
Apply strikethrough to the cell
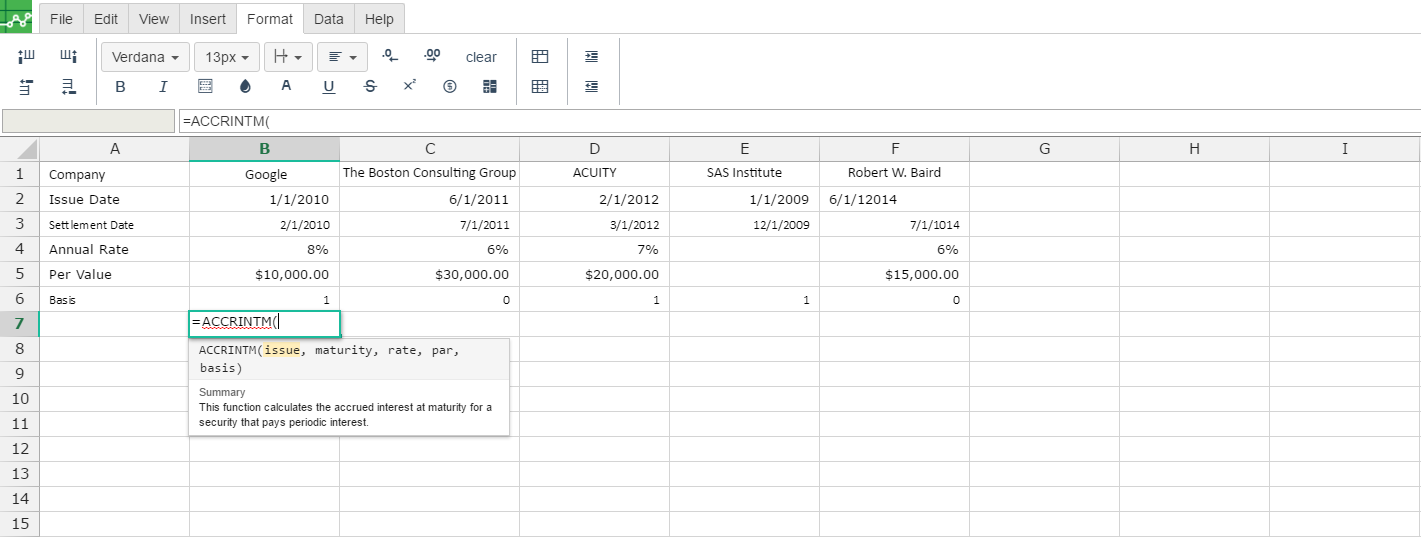[x=370, y=87]
